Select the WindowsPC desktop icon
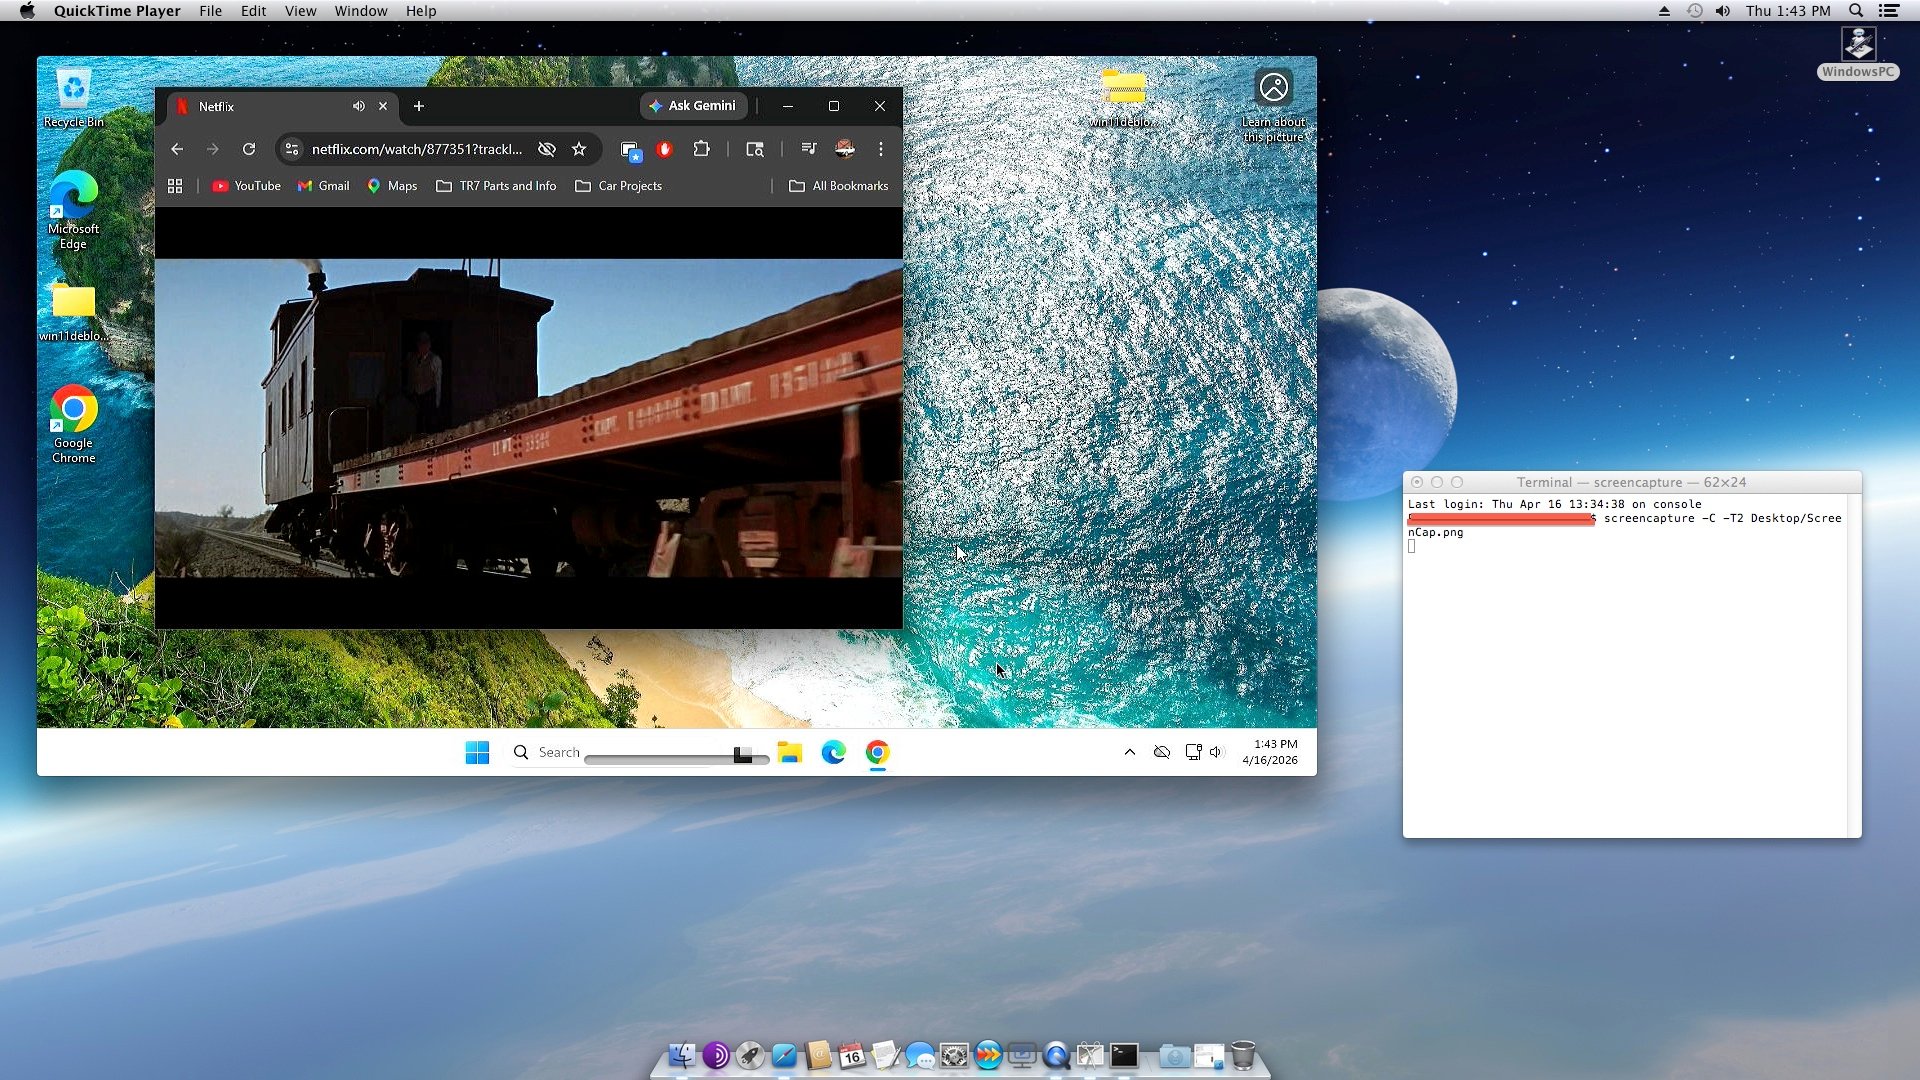1920x1080 pixels. point(1858,52)
